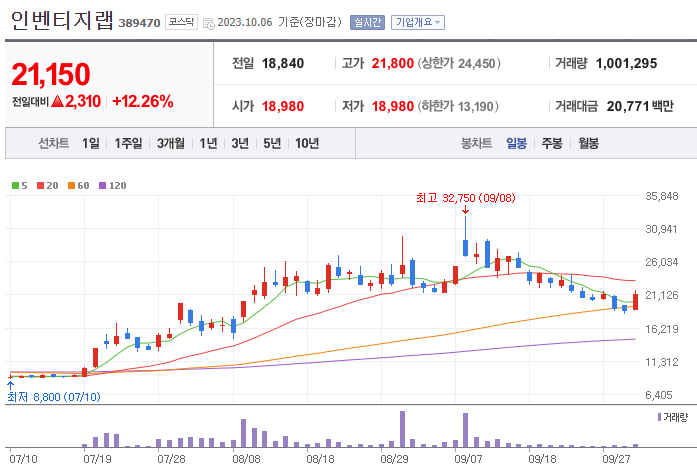Click the current price 21,150
The width and height of the screenshot is (697, 476).
pos(51,74)
